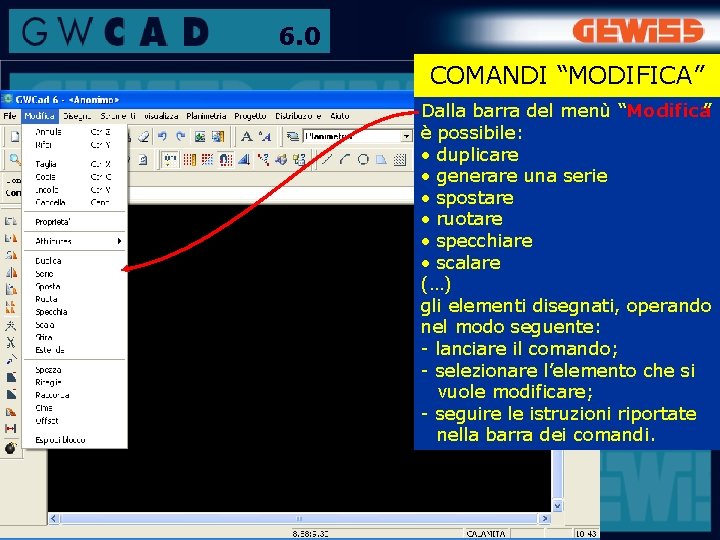Click the red double-arrow dimension icon

coord(11,428)
